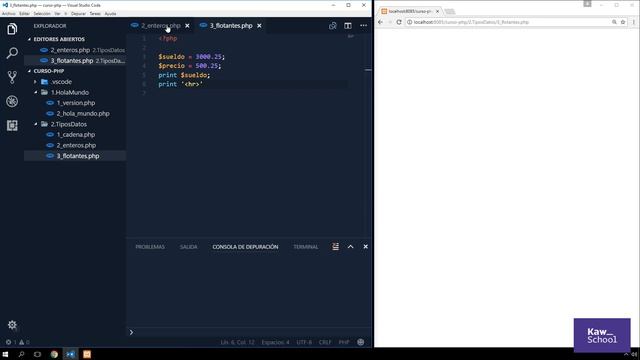Viewport: 640px width, 360px height.
Task: Switch to the SALIDA panel tab
Action: coord(189,247)
